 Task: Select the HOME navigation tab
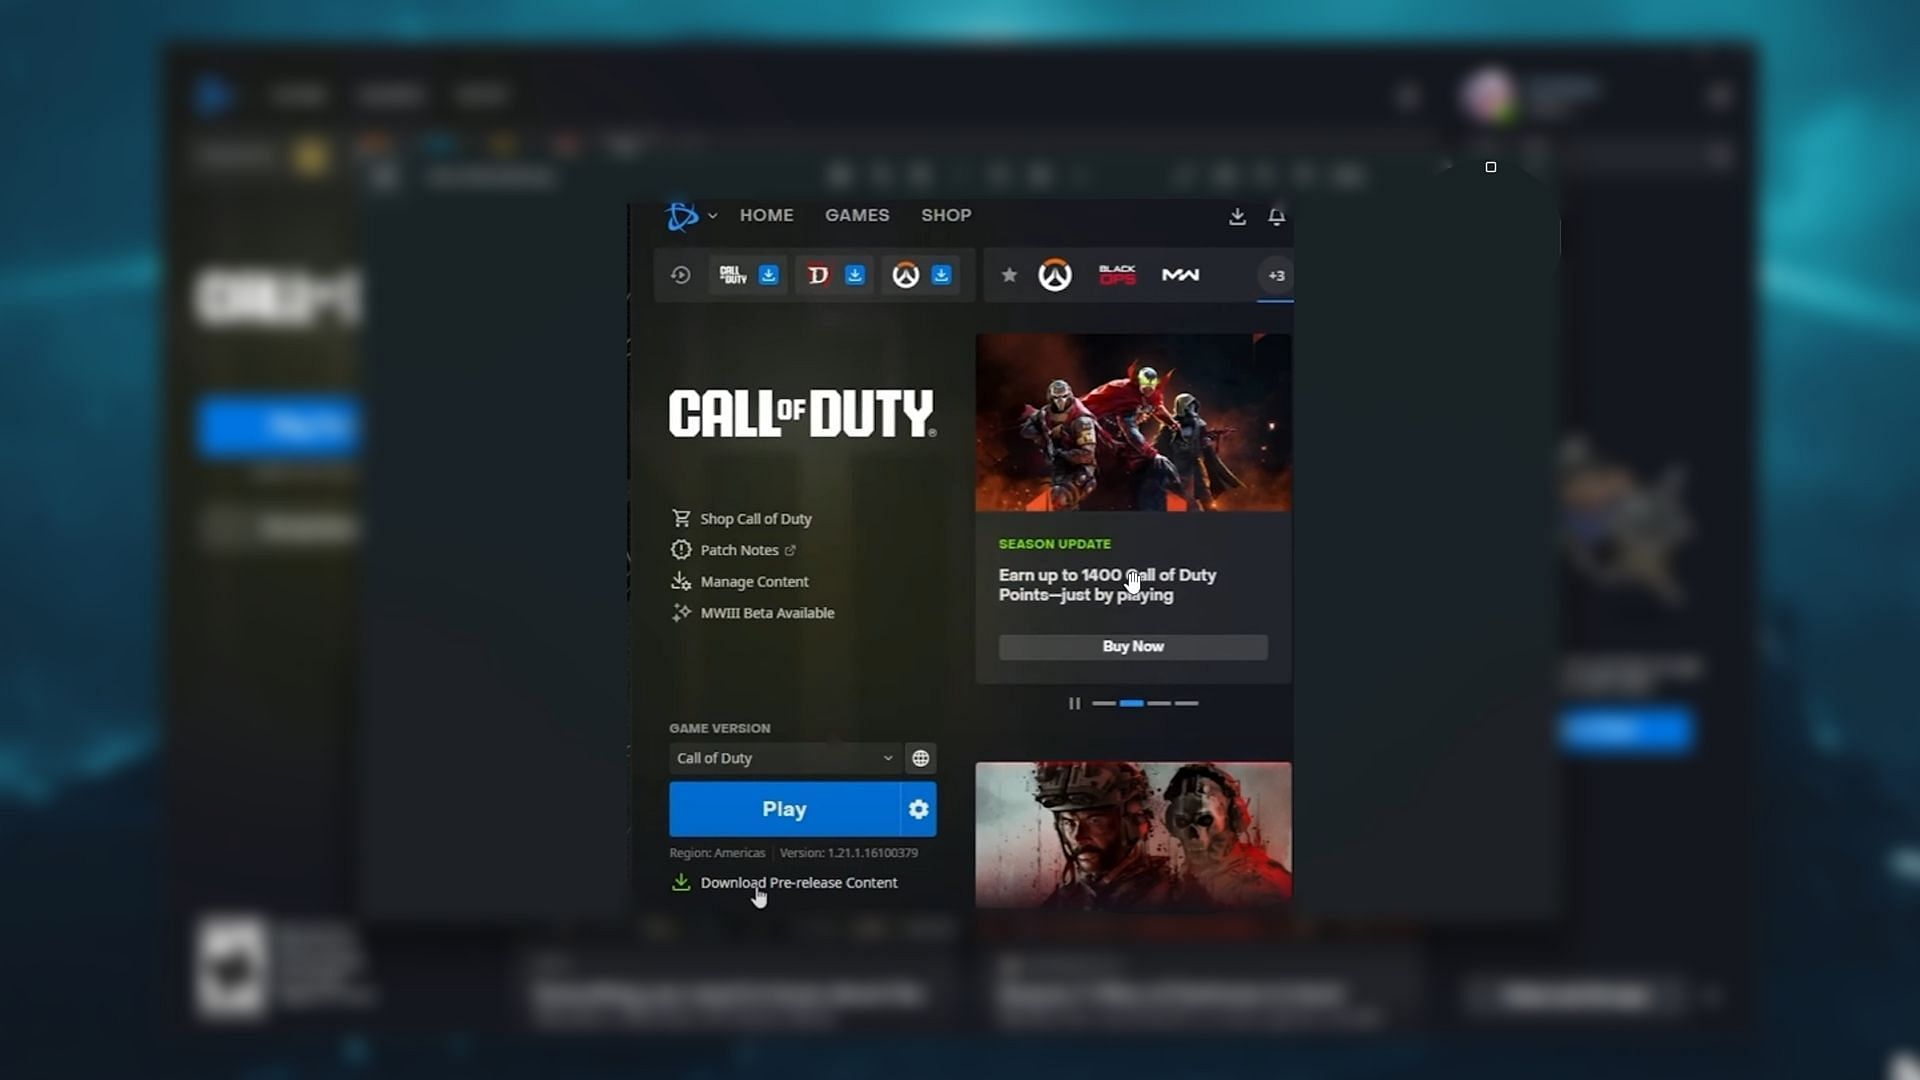[x=766, y=214]
